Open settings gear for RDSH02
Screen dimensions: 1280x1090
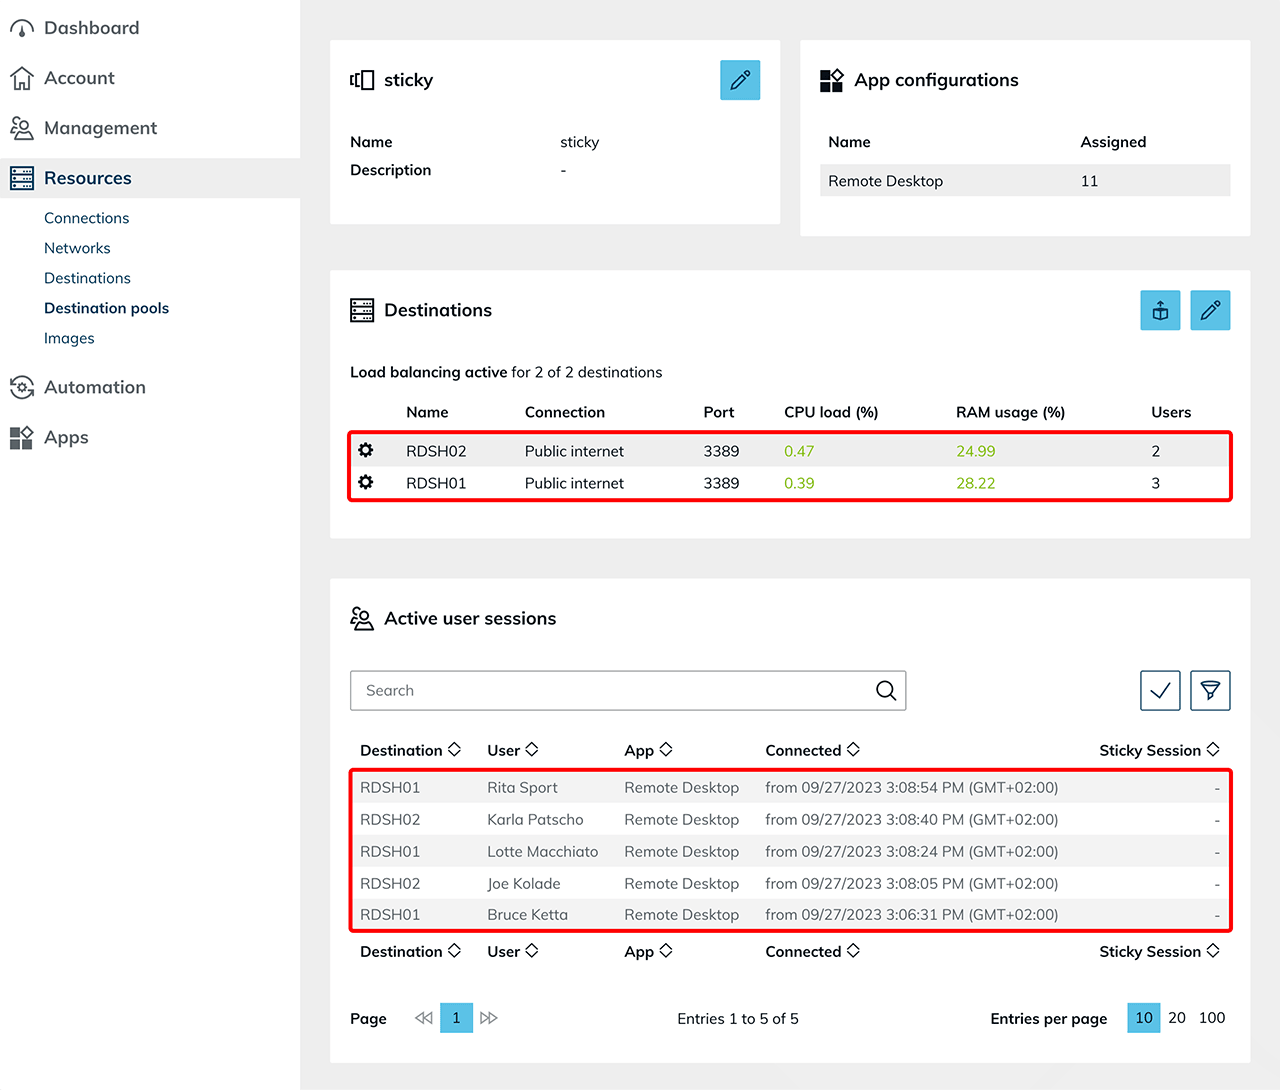366,451
